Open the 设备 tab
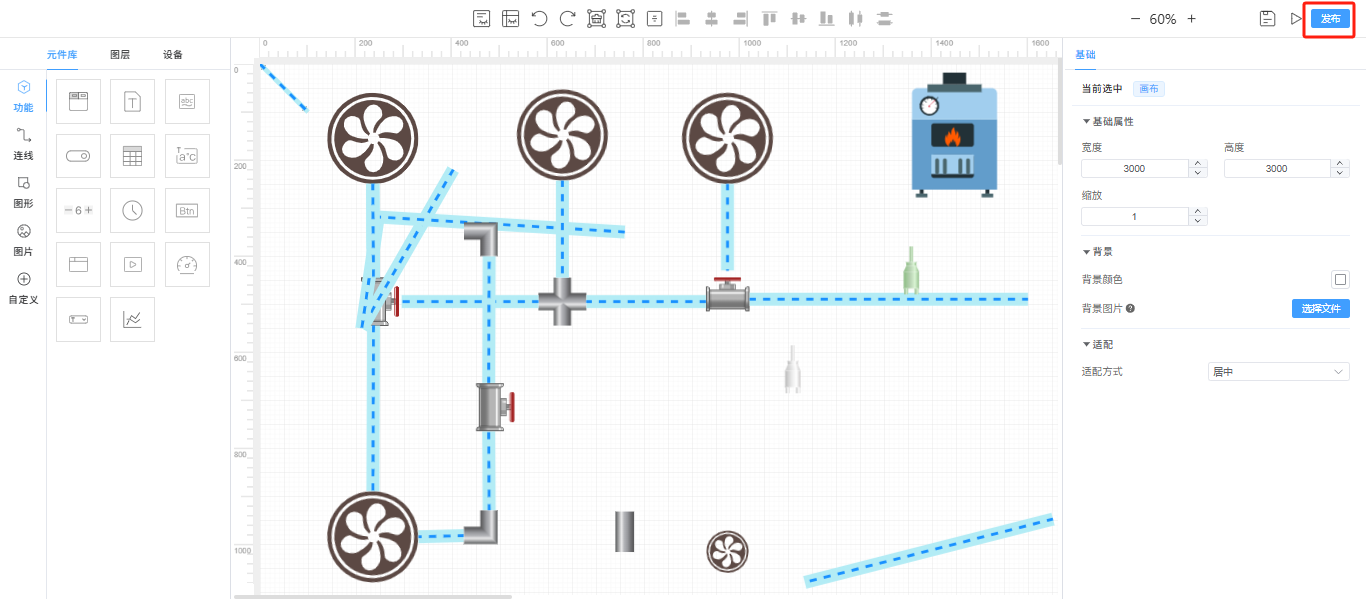 pyautogui.click(x=173, y=55)
